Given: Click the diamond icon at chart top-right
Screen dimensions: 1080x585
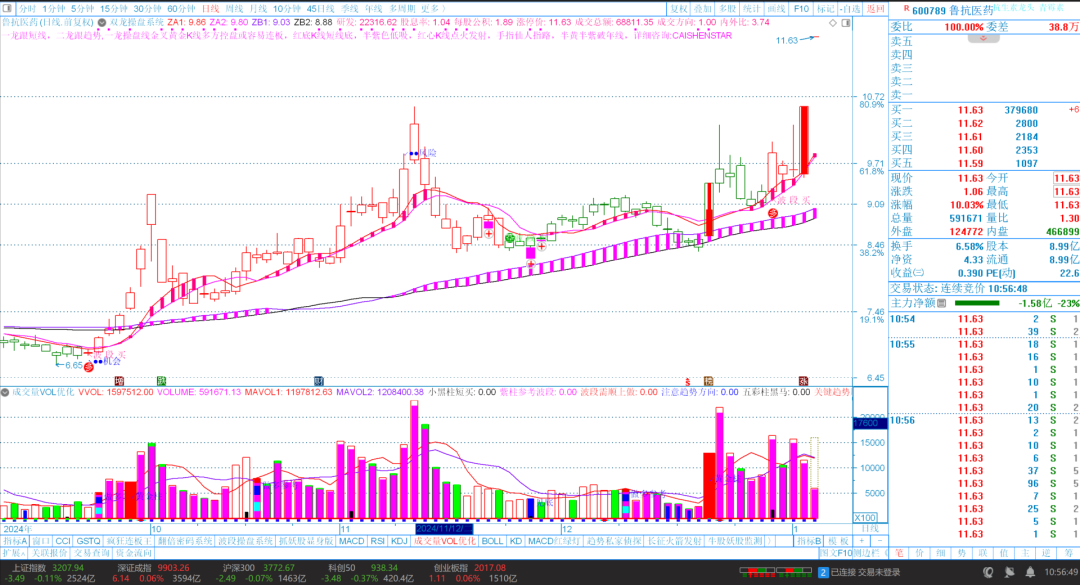Looking at the screenshot, I should [x=833, y=23].
